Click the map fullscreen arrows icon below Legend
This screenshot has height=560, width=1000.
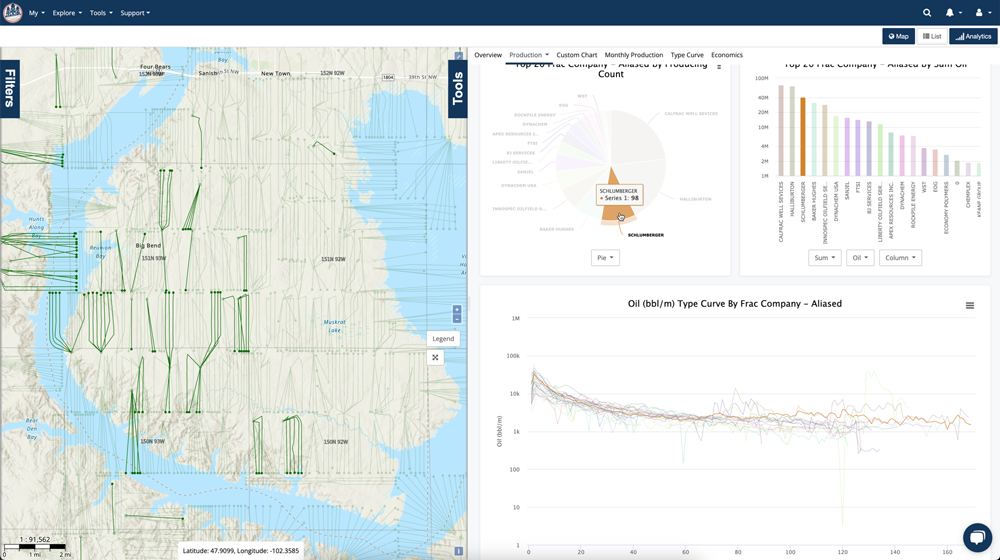click(x=435, y=358)
